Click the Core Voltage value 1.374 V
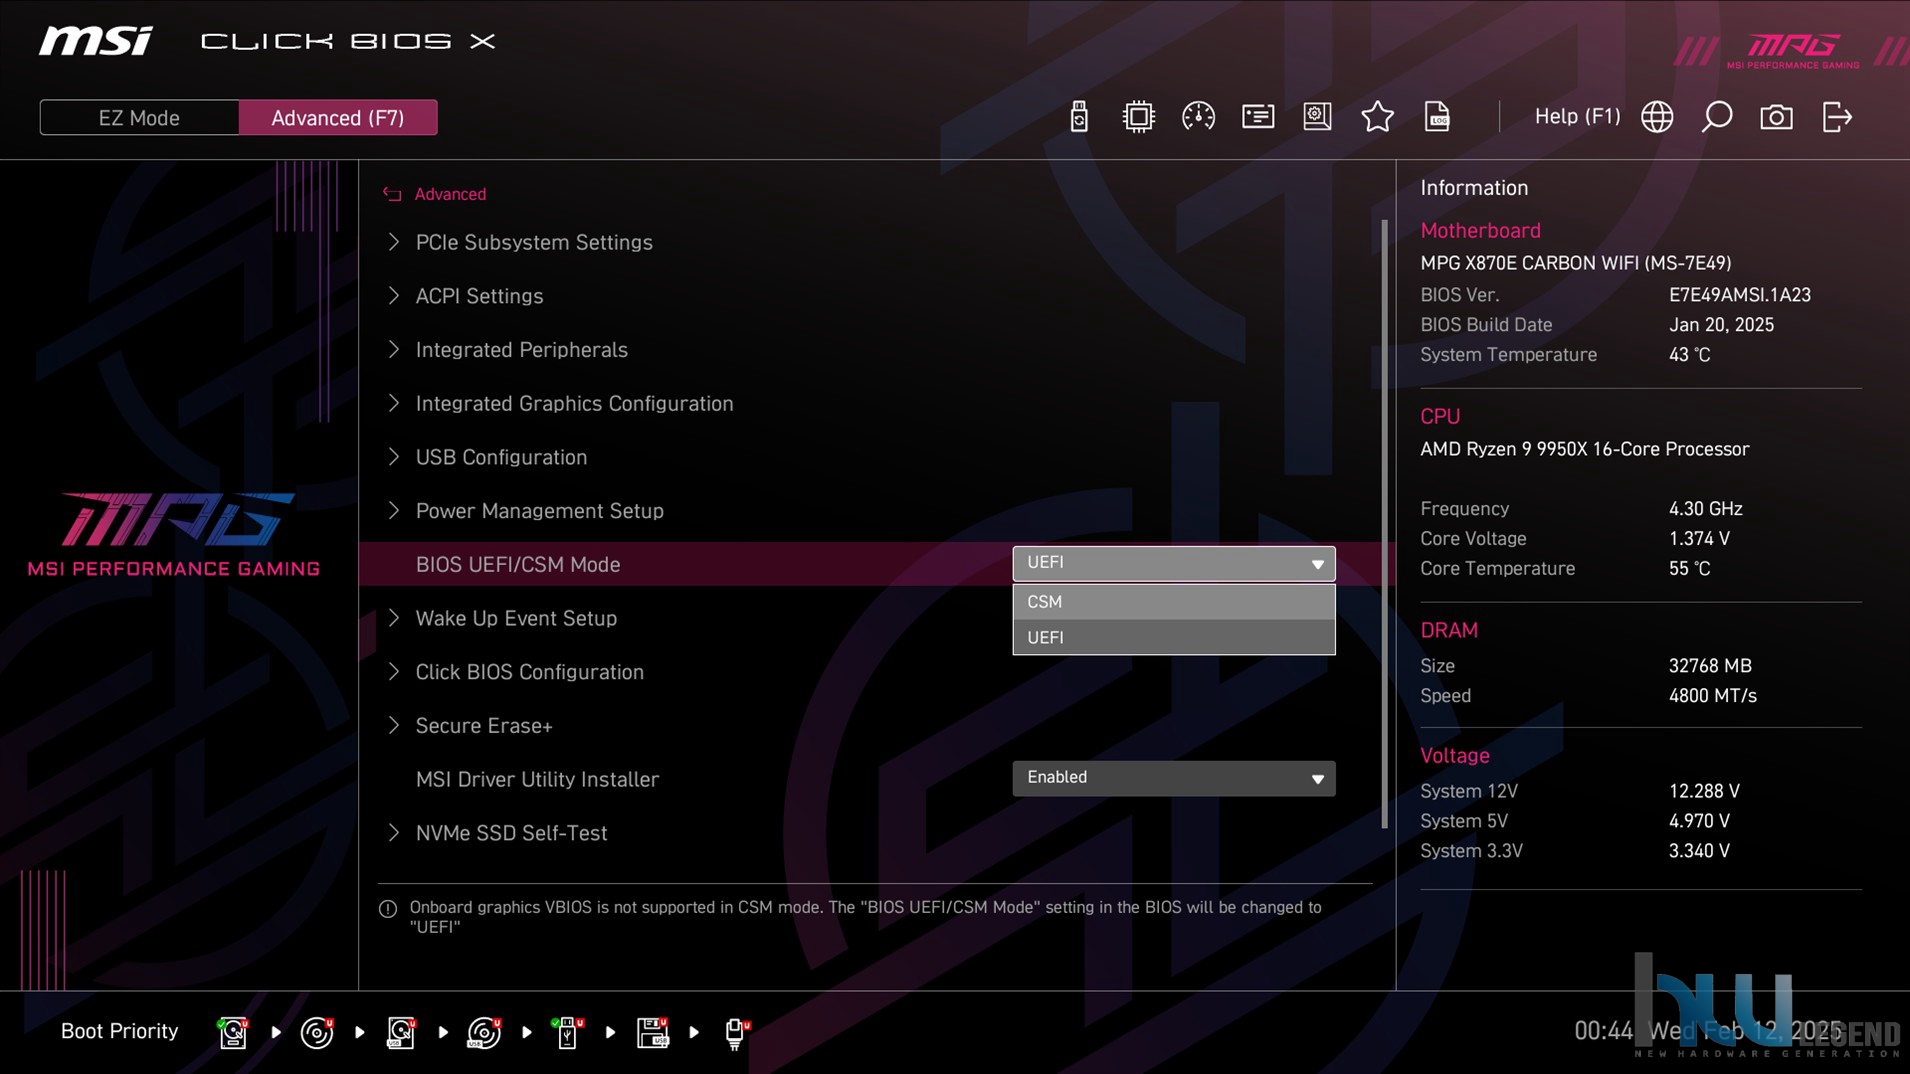Screen dimensions: 1910x1074 pyautogui.click(x=1699, y=539)
